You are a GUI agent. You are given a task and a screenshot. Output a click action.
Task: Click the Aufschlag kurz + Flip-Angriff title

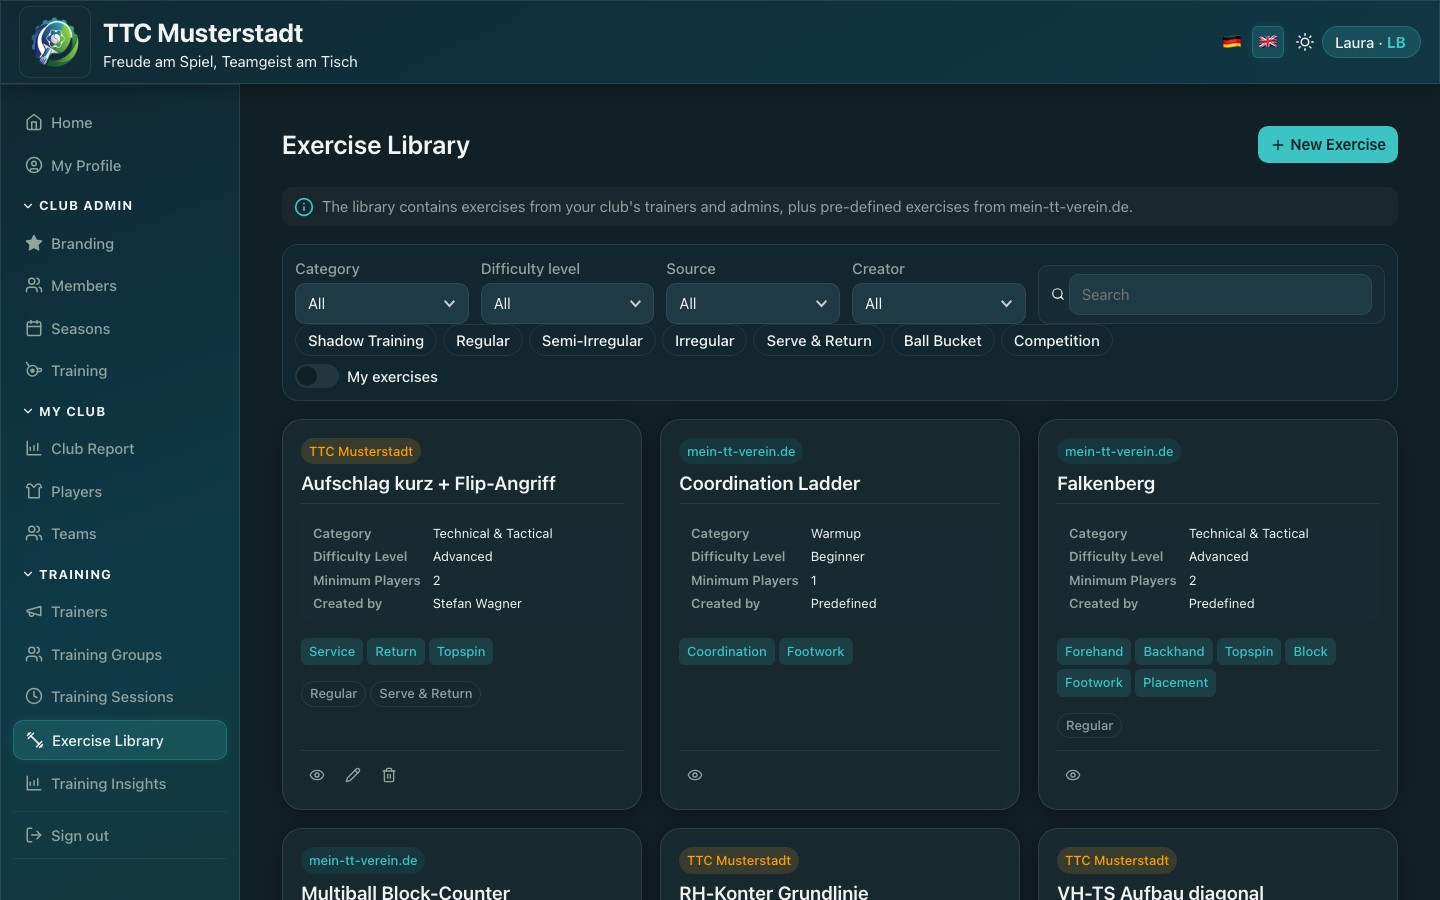click(x=428, y=484)
